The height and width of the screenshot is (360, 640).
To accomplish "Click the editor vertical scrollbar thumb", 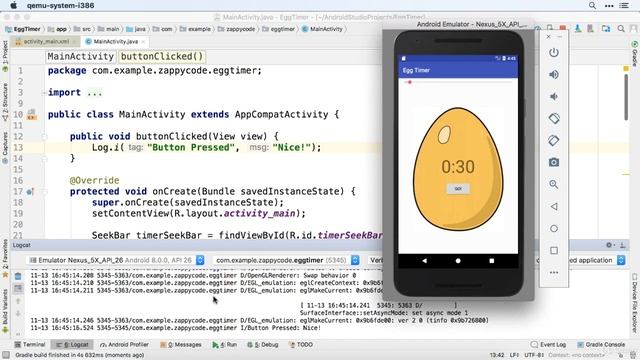I will tap(626, 97).
